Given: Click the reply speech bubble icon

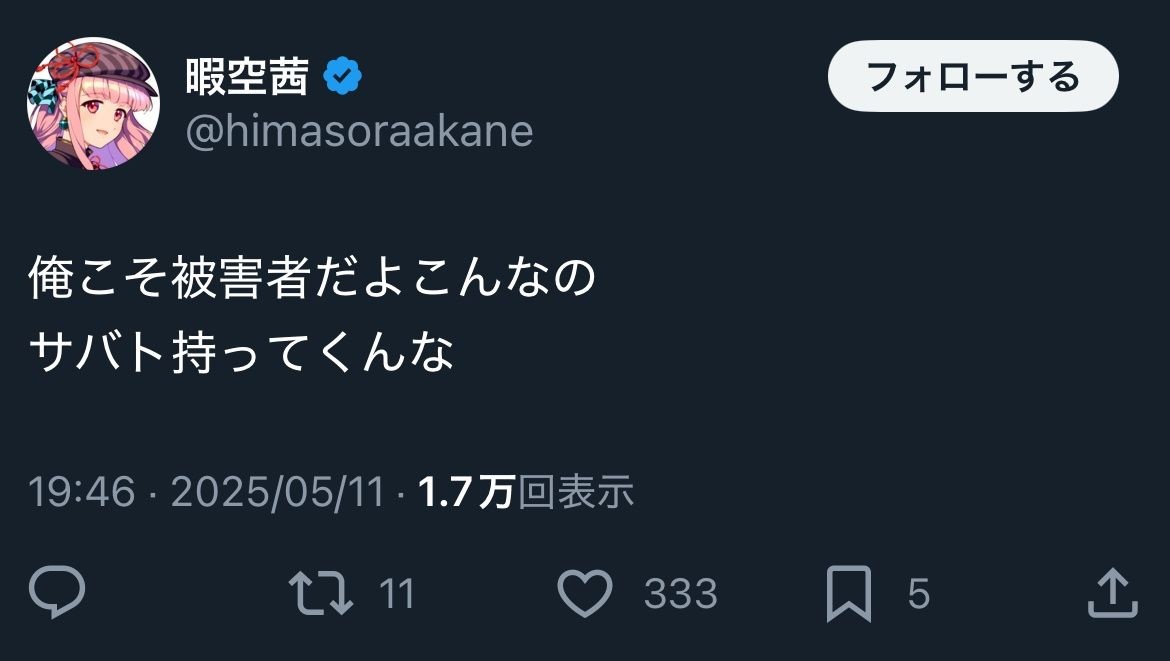Looking at the screenshot, I should click(x=57, y=593).
